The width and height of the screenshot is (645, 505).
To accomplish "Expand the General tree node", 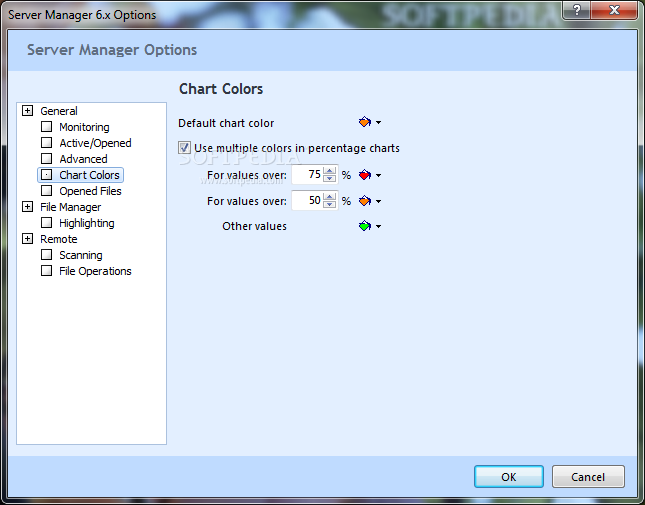I will click(x=28, y=111).
